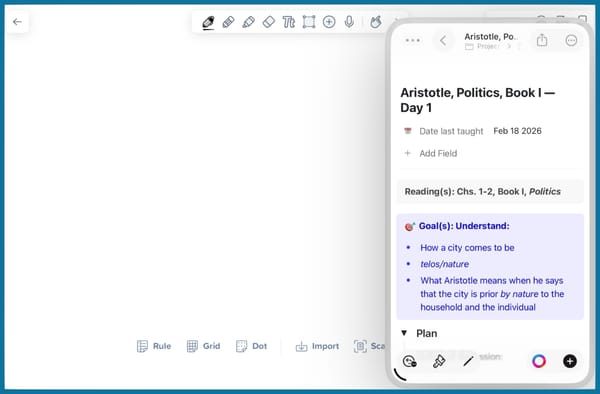
Task: Choose the selection lasso box tool
Action: tap(309, 22)
